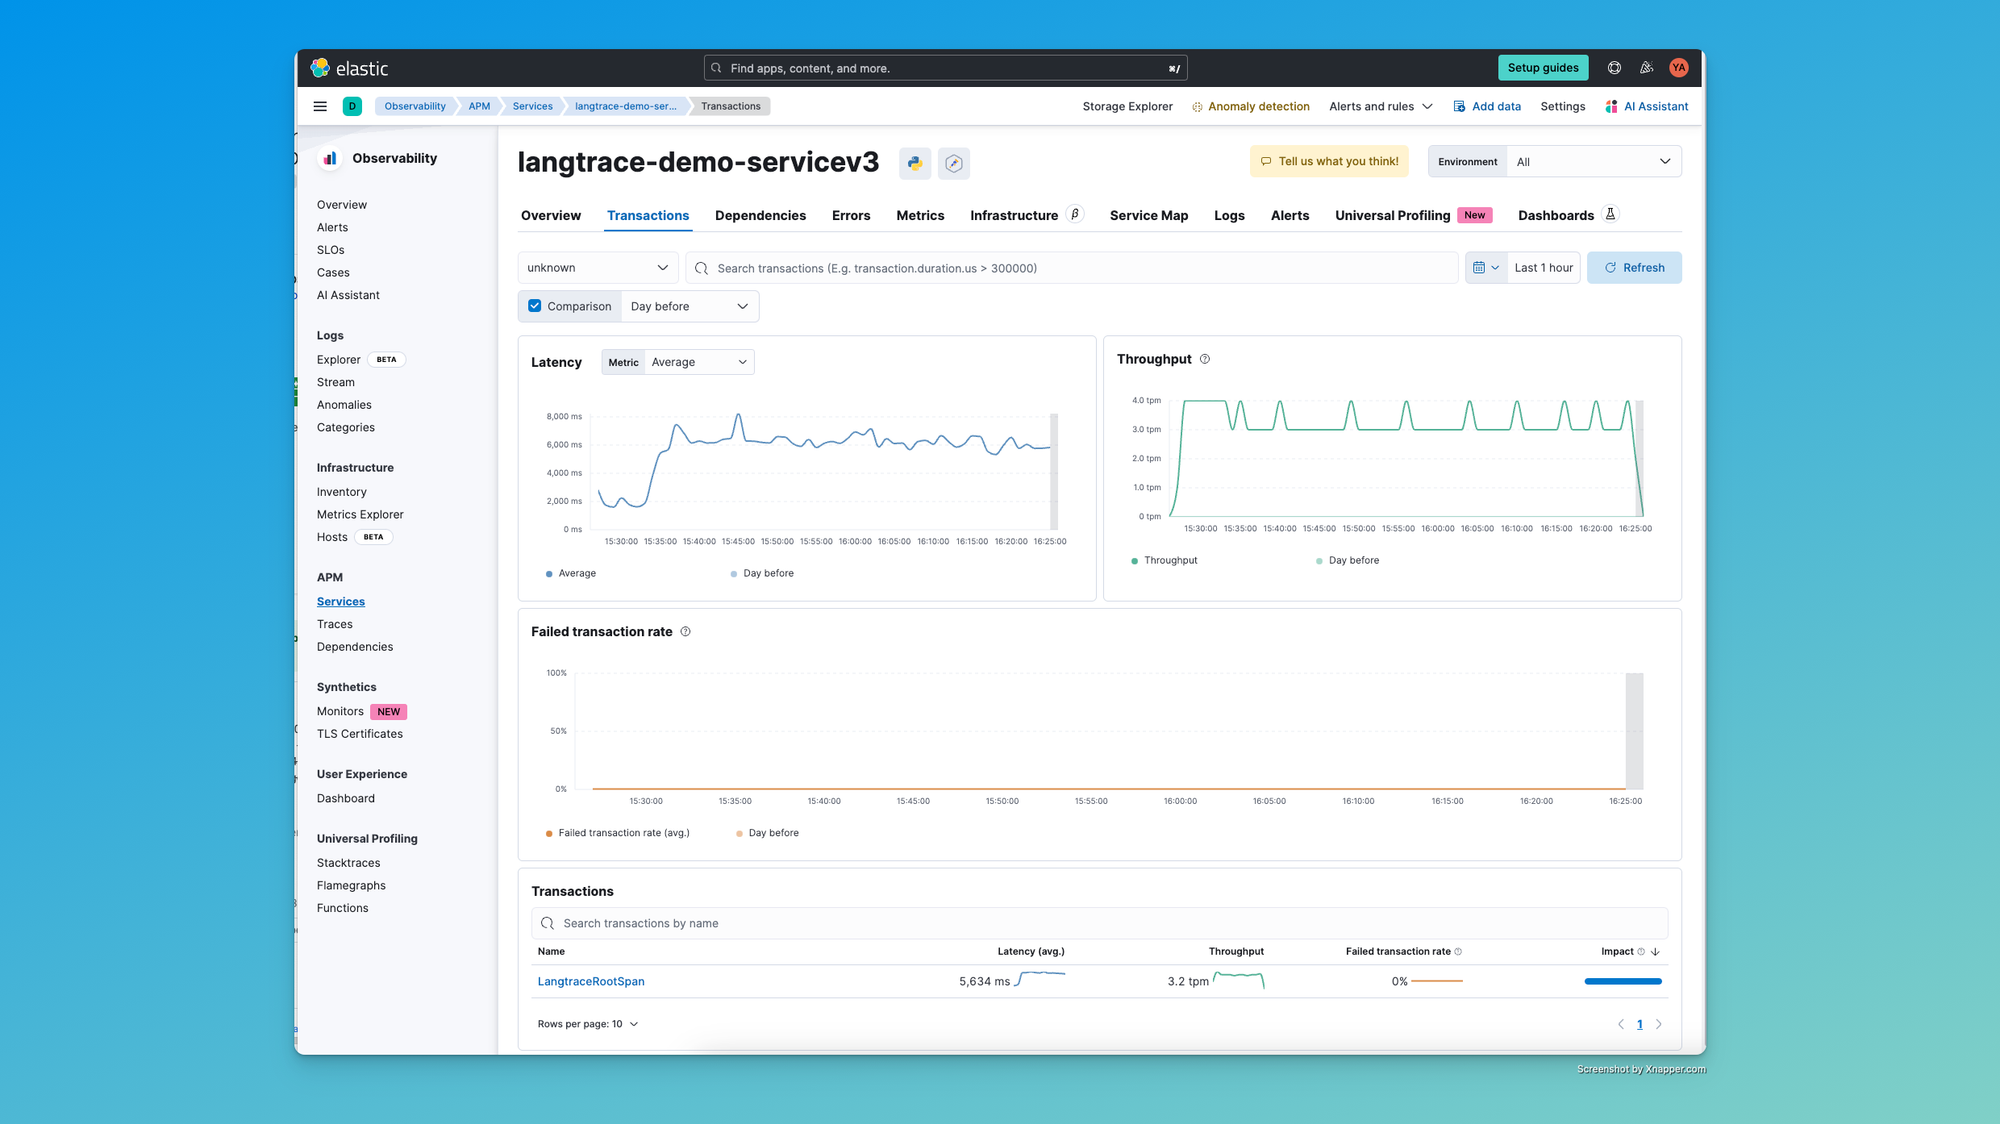Enable the Comparison mode toggle
The image size is (2000, 1124).
coord(536,305)
